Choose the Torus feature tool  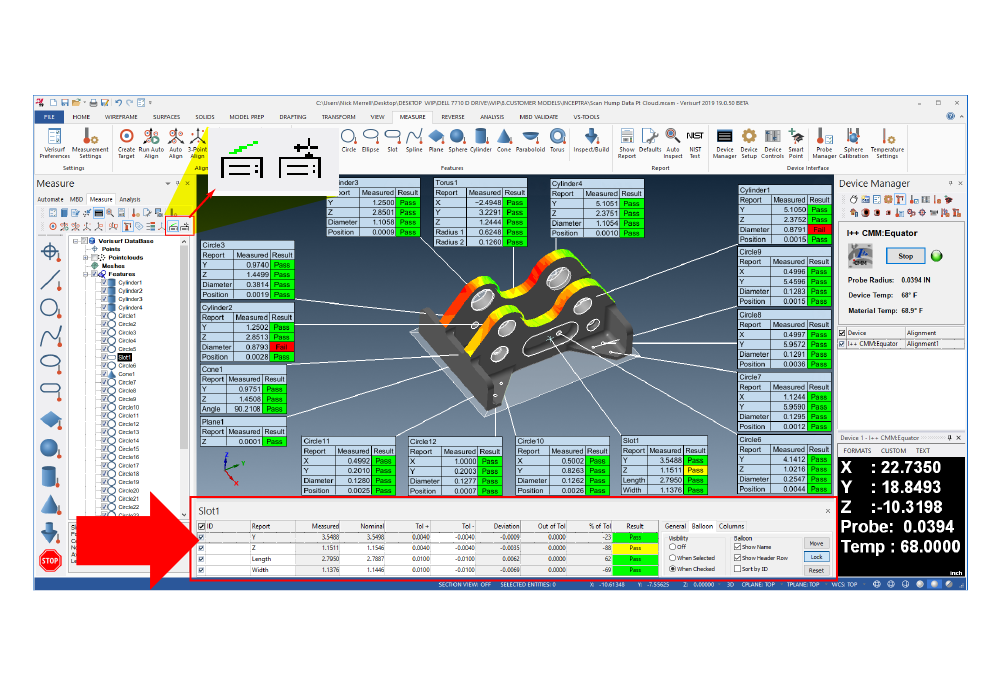tap(557, 140)
